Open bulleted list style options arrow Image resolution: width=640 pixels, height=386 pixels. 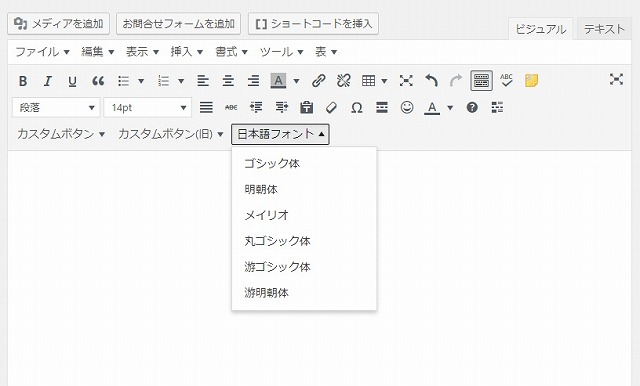point(141,81)
